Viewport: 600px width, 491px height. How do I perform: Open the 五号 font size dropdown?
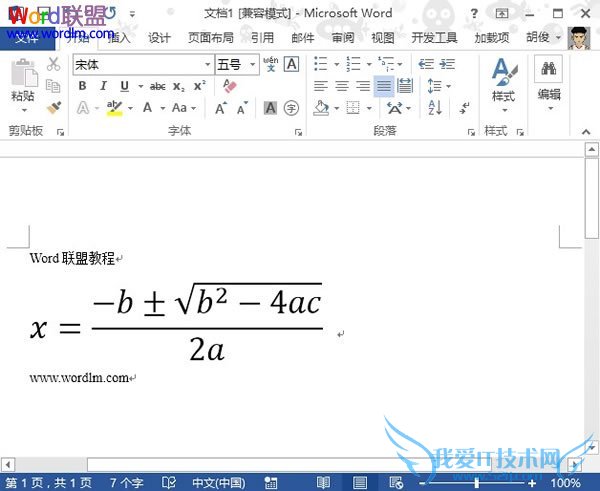pos(252,64)
